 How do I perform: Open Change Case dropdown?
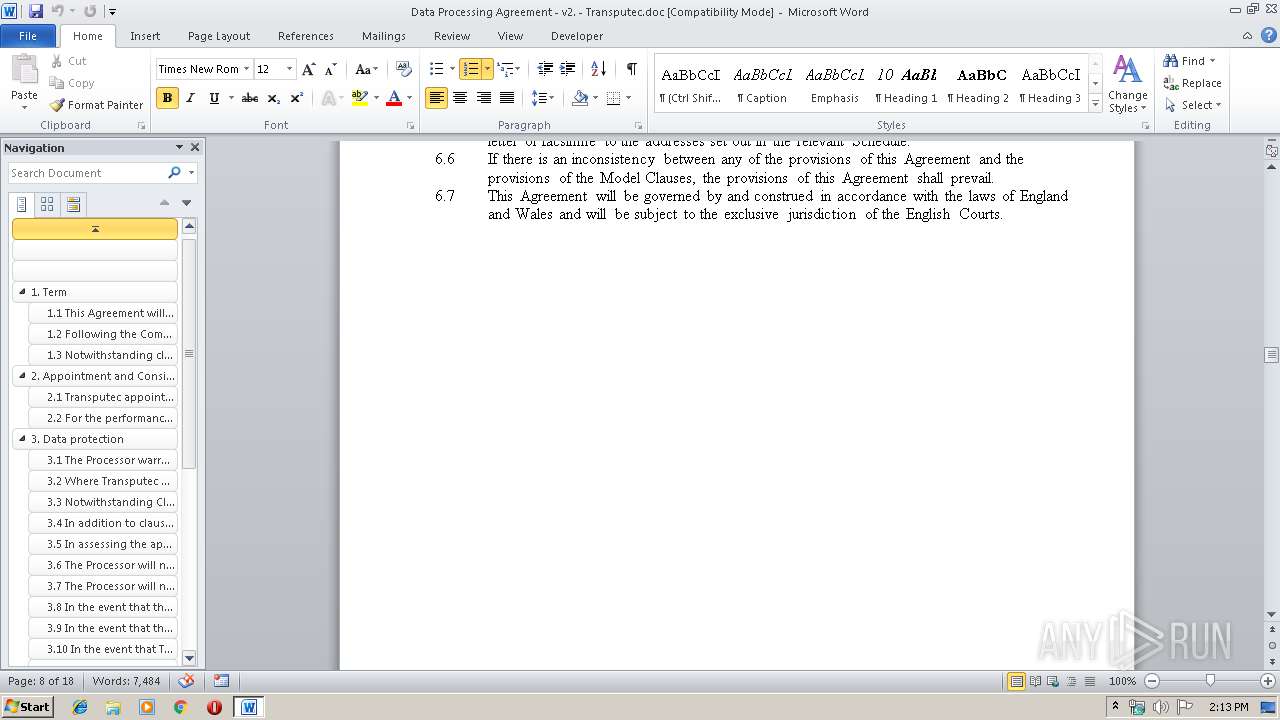pos(365,69)
